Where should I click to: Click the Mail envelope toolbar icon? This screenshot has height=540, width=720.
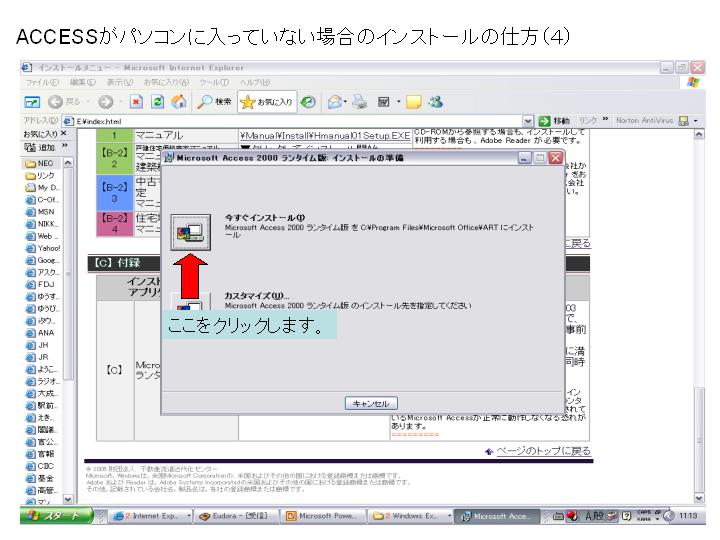(335, 101)
